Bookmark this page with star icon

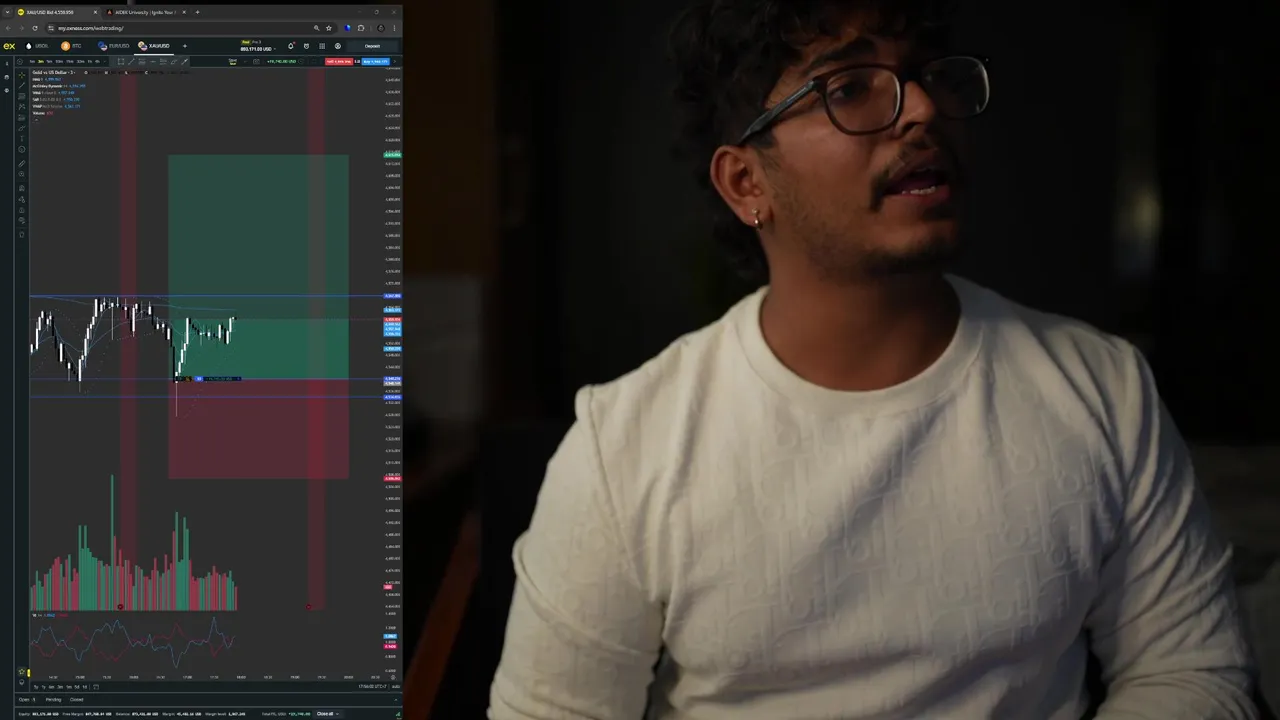point(329,28)
